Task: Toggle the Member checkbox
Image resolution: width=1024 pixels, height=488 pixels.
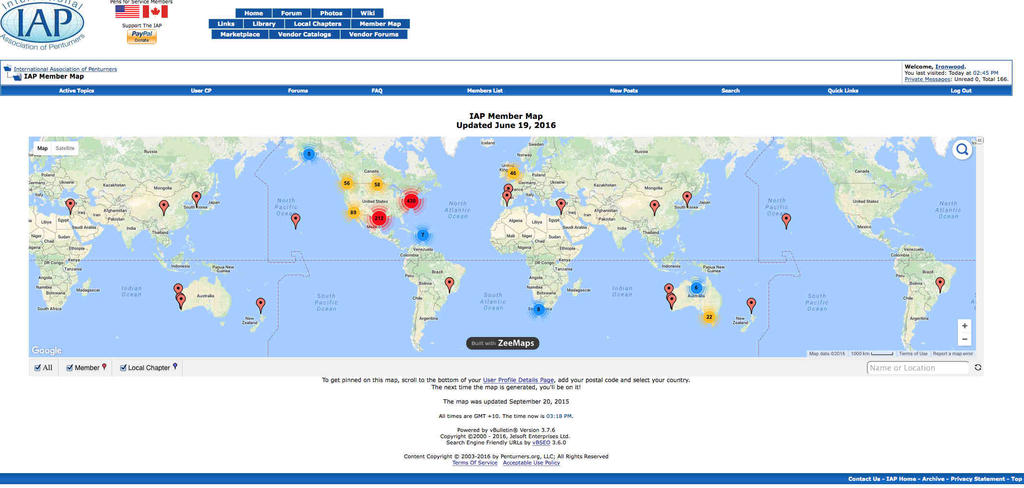Action: pos(70,368)
